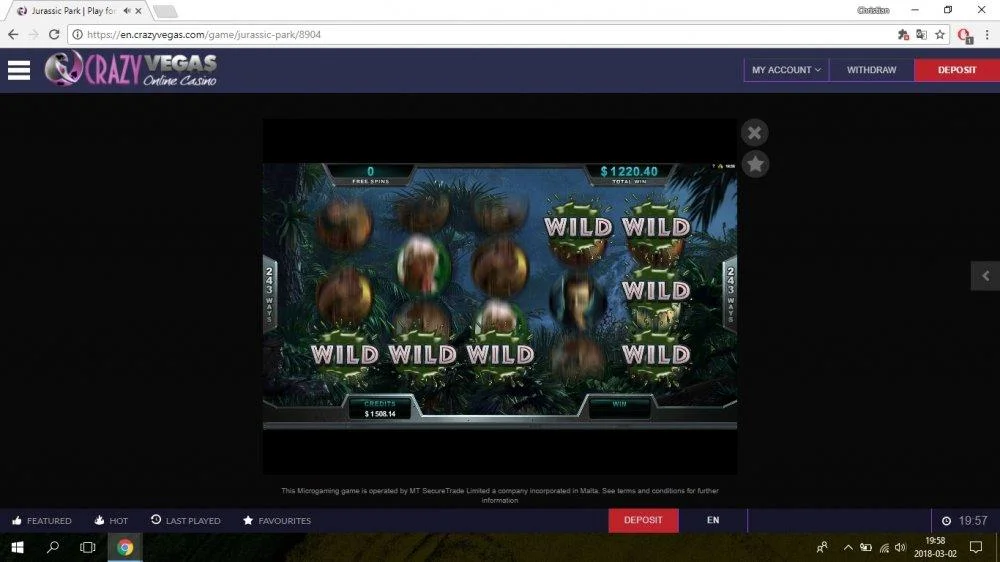The width and height of the screenshot is (1000, 562).
Task: Mute the Jurassic Park tab audio
Action: (127, 11)
